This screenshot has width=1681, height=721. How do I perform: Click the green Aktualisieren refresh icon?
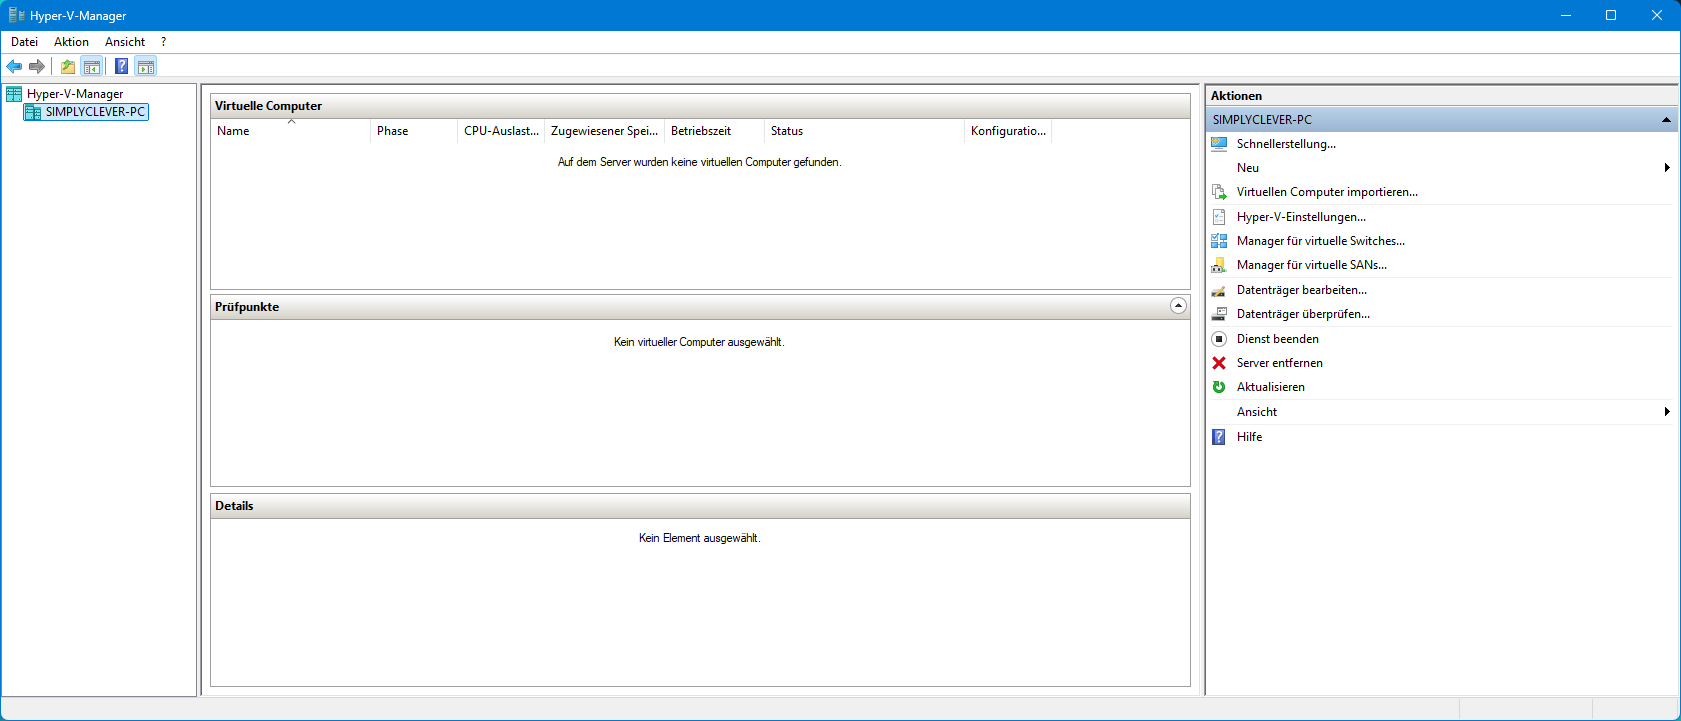(x=1219, y=387)
